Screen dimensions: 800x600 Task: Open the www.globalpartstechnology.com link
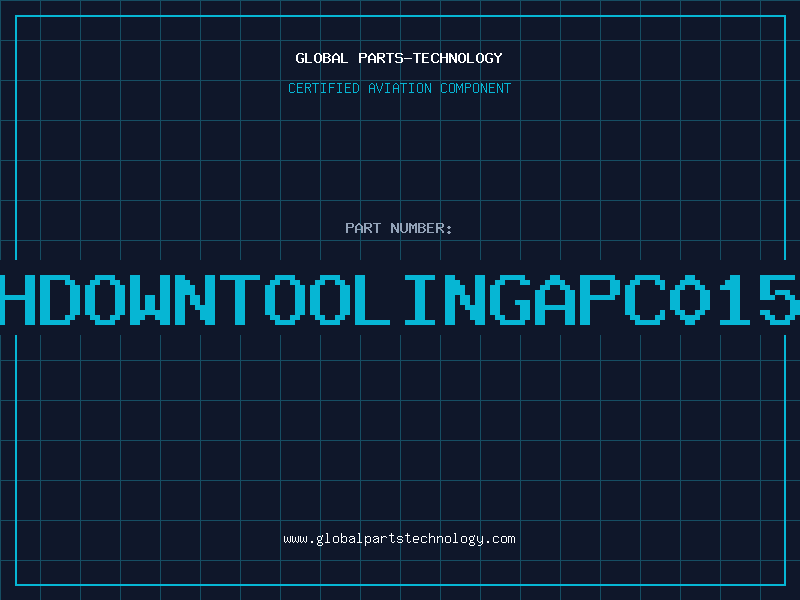[399, 539]
